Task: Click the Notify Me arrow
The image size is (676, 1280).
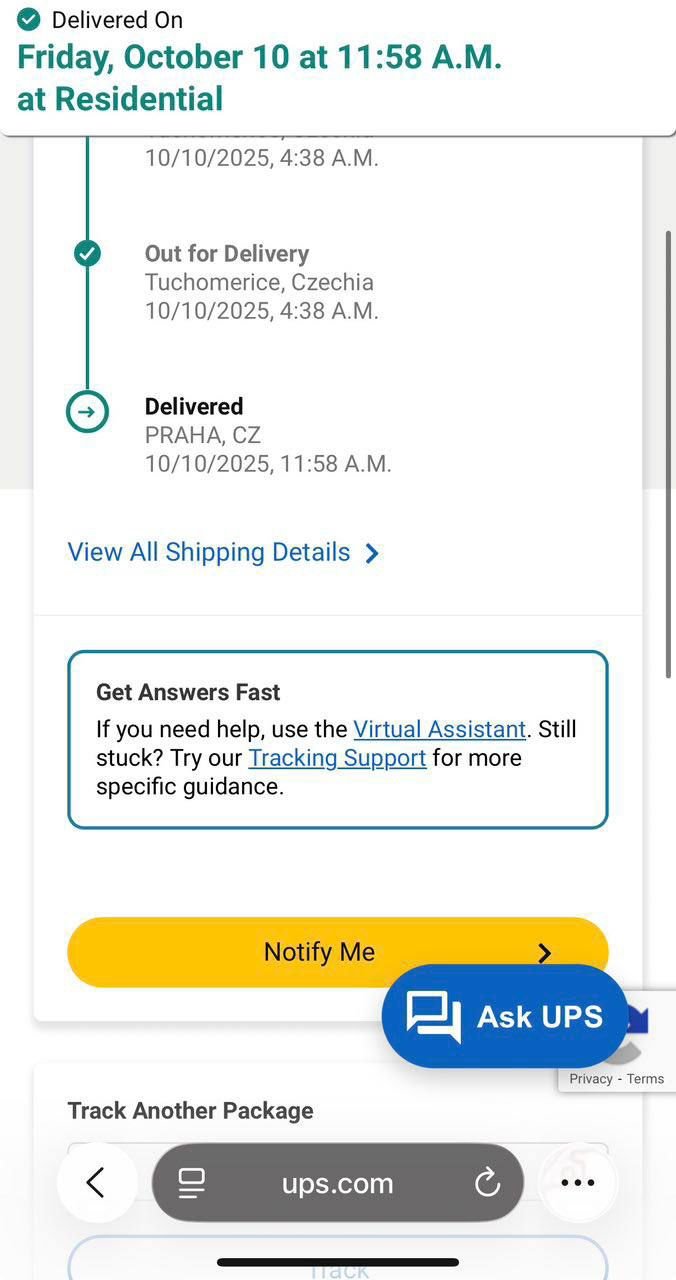Action: pos(544,953)
